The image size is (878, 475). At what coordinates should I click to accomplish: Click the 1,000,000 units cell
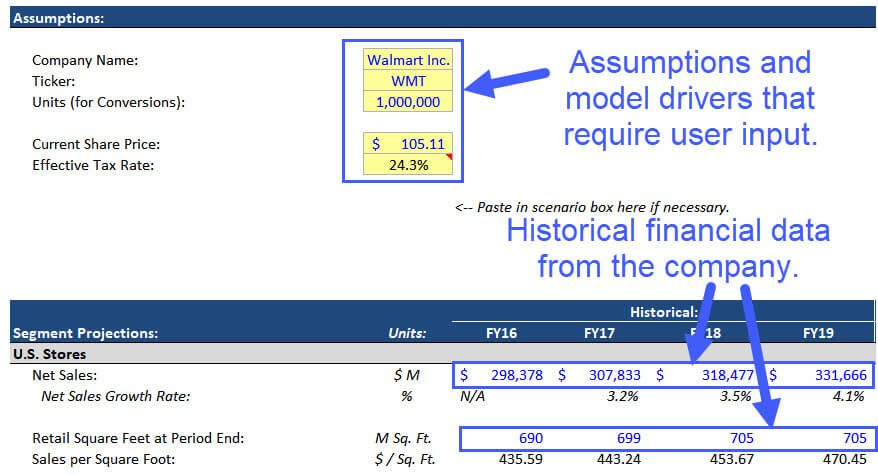(408, 102)
